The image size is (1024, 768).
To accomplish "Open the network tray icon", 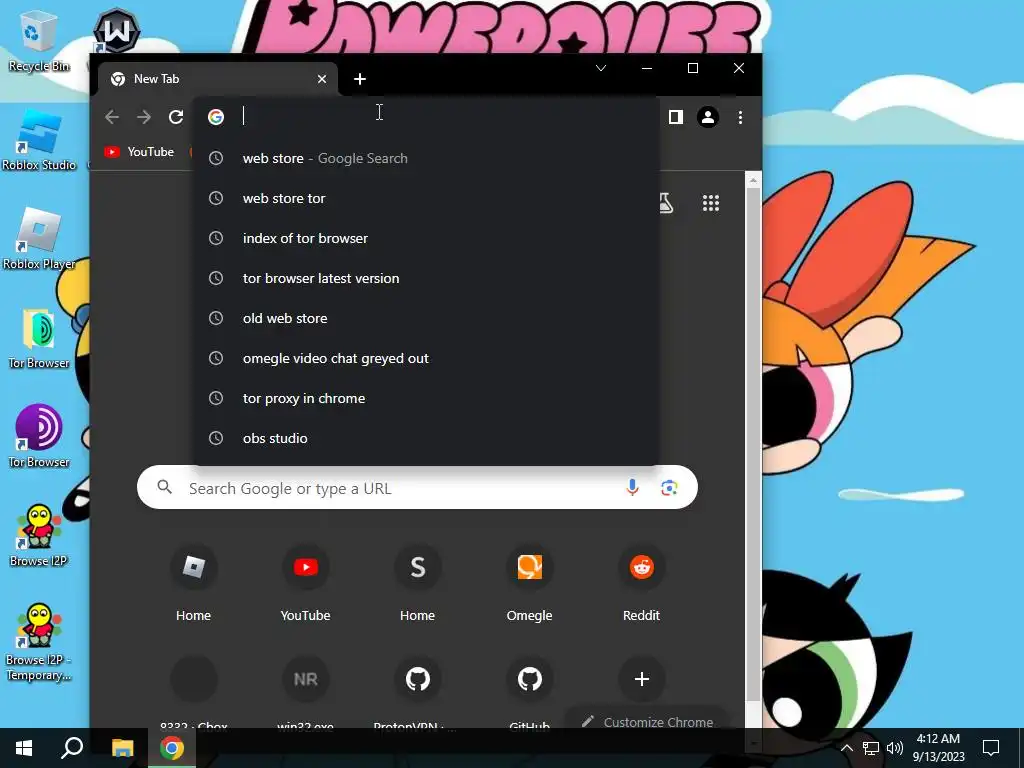I will pos(871,748).
